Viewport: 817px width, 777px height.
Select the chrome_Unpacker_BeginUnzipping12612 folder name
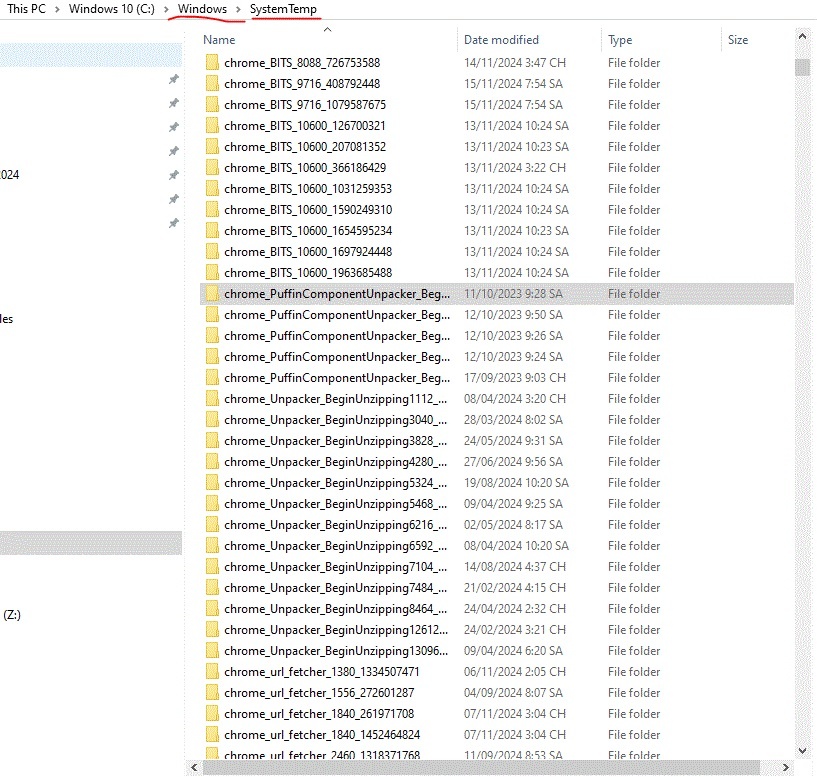[336, 630]
